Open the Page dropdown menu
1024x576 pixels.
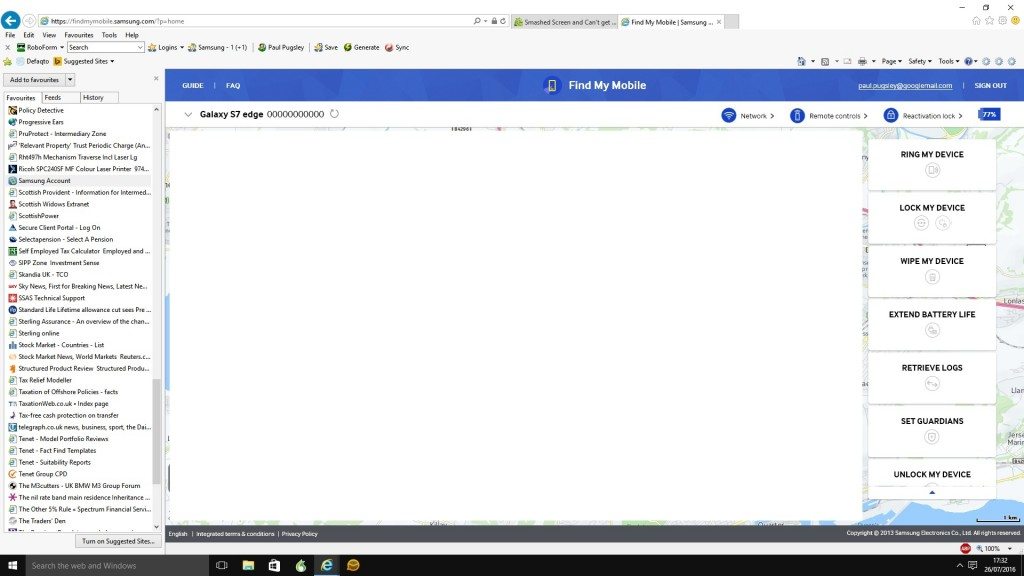click(x=891, y=61)
